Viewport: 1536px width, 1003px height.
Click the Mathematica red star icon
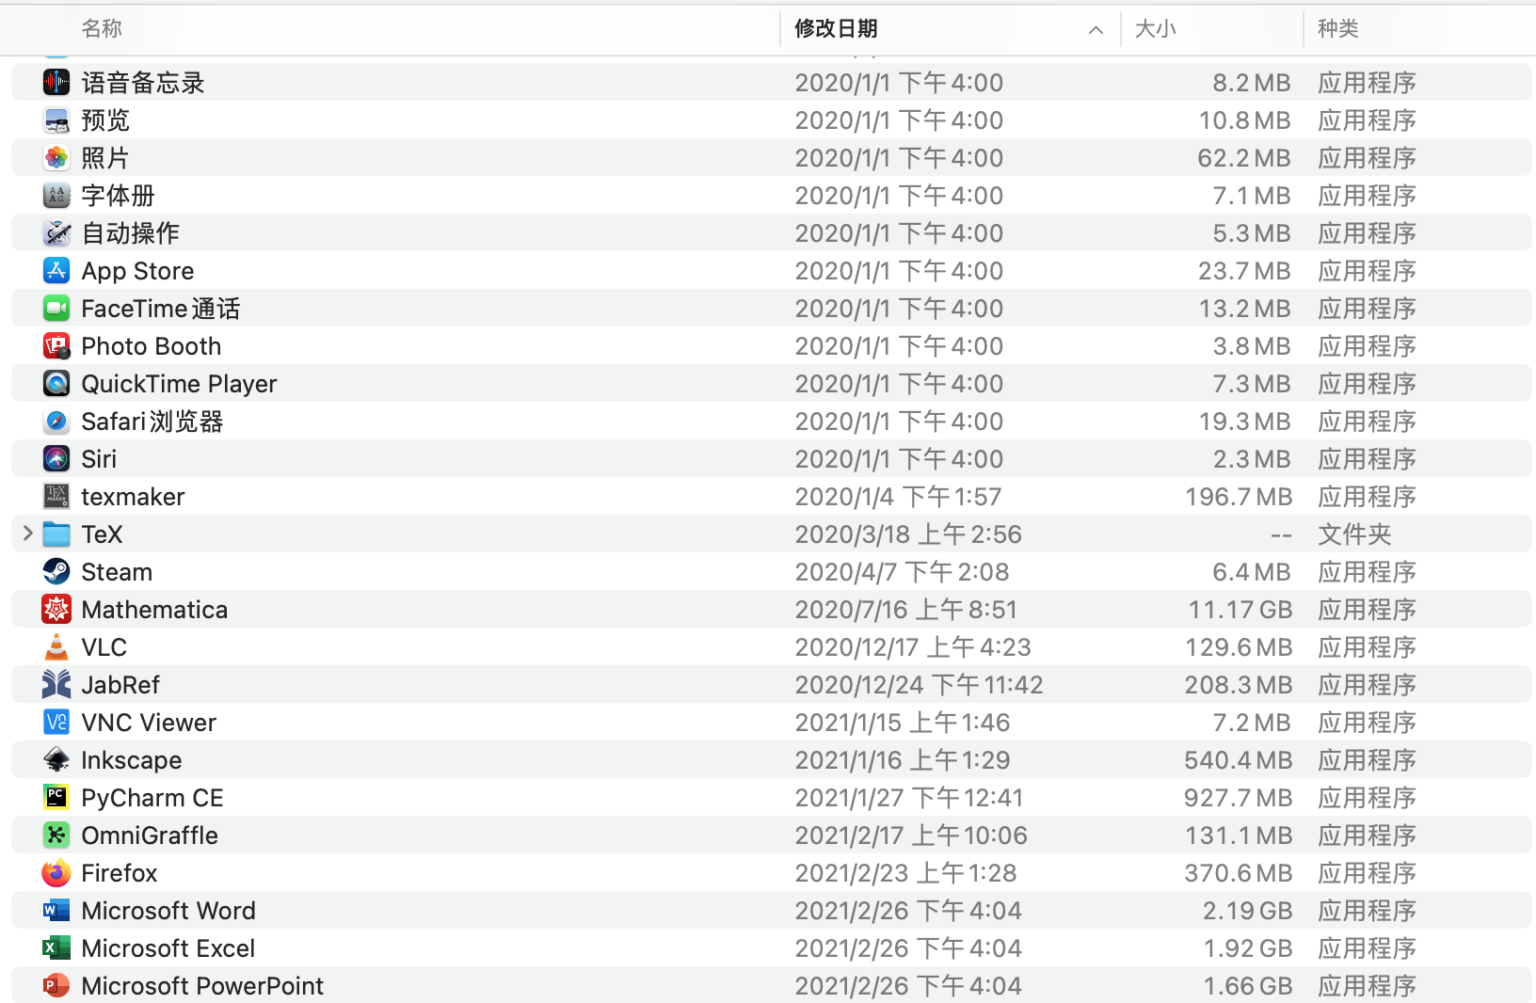pos(56,609)
